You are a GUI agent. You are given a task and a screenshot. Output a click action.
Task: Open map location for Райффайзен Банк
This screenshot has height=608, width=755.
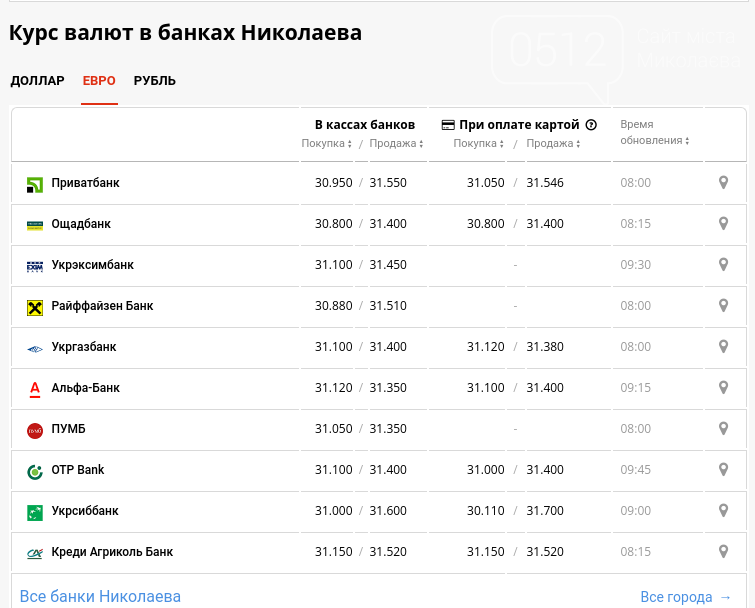click(x=723, y=306)
